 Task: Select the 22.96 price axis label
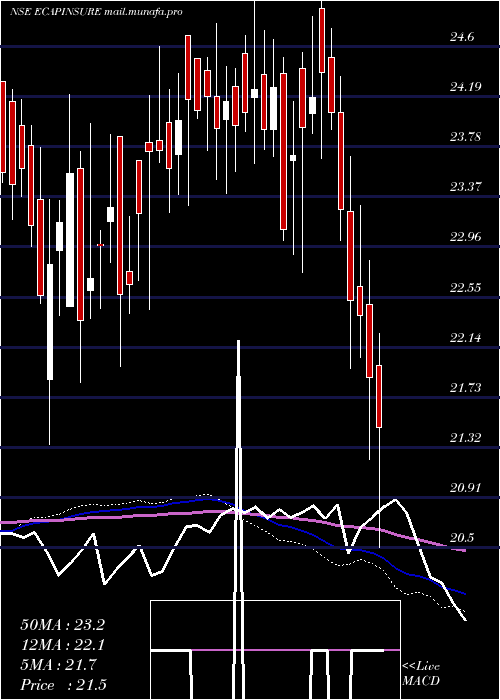[466, 238]
